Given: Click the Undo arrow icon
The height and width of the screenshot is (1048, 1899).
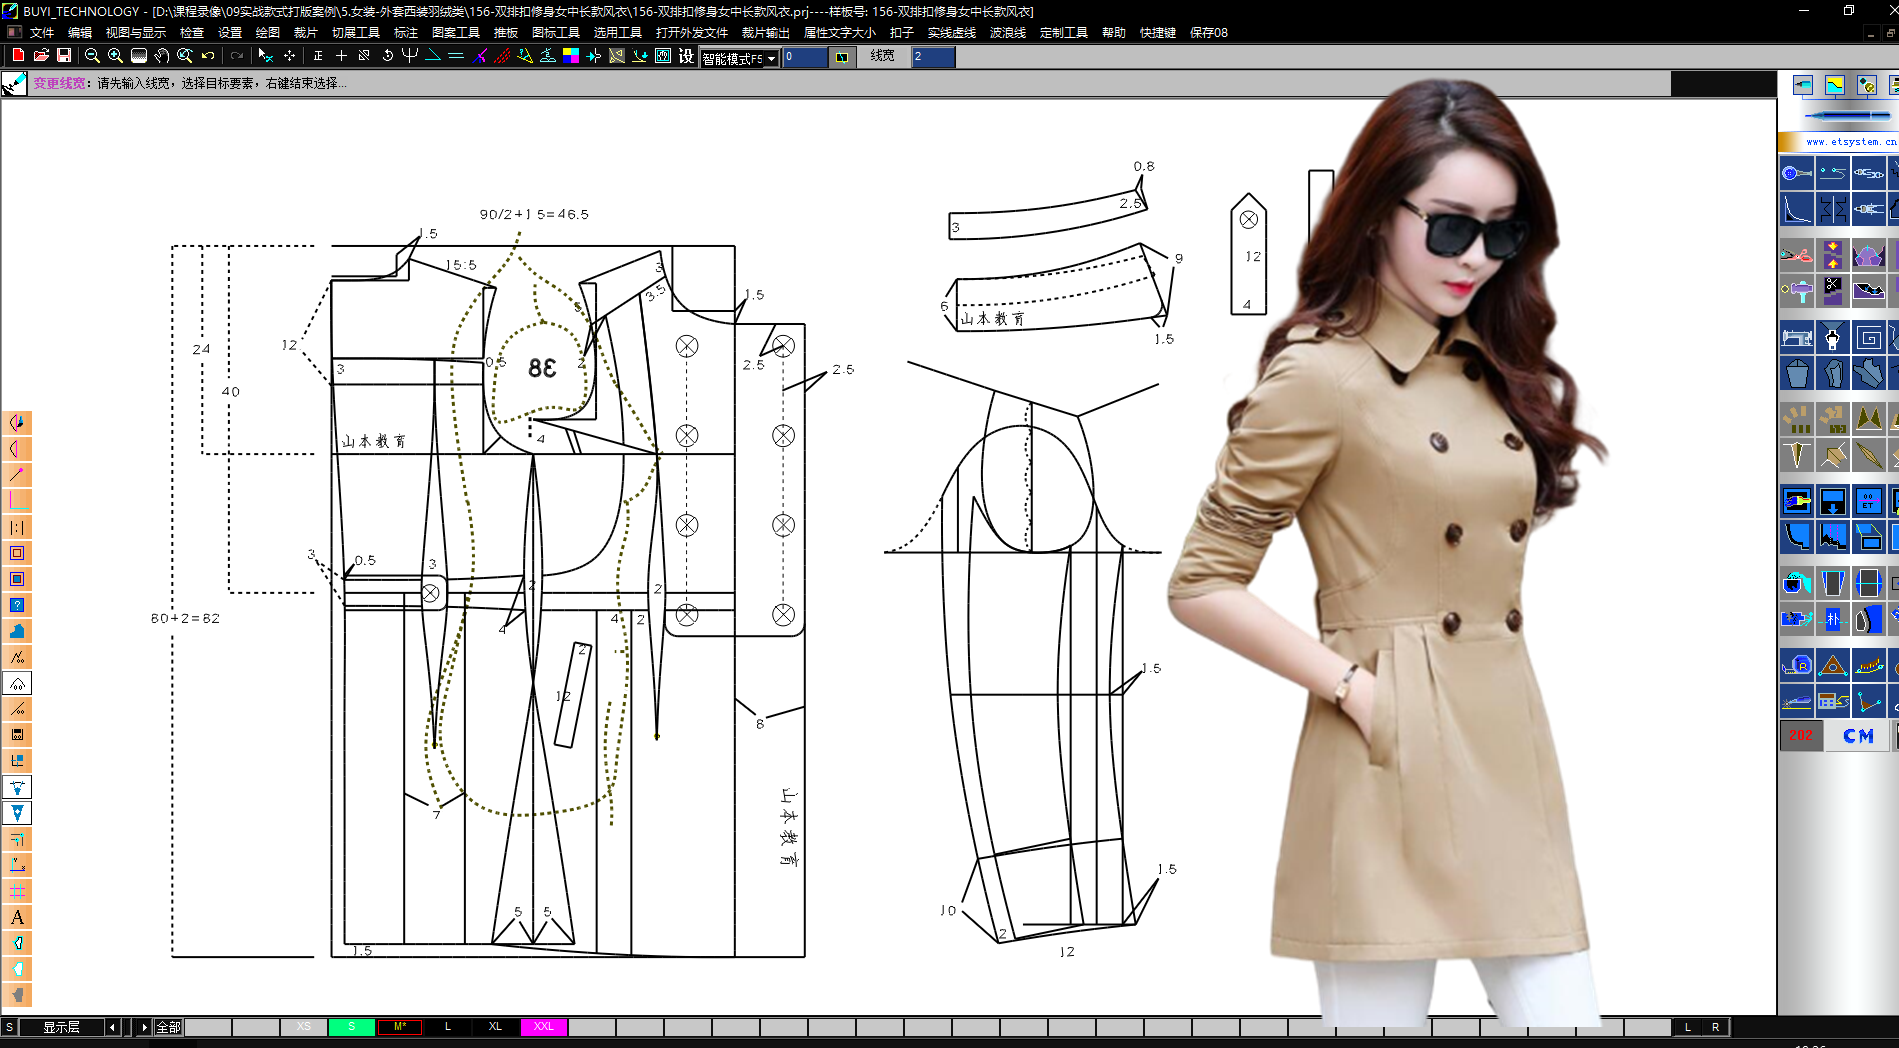Looking at the screenshot, I should click(x=208, y=56).
